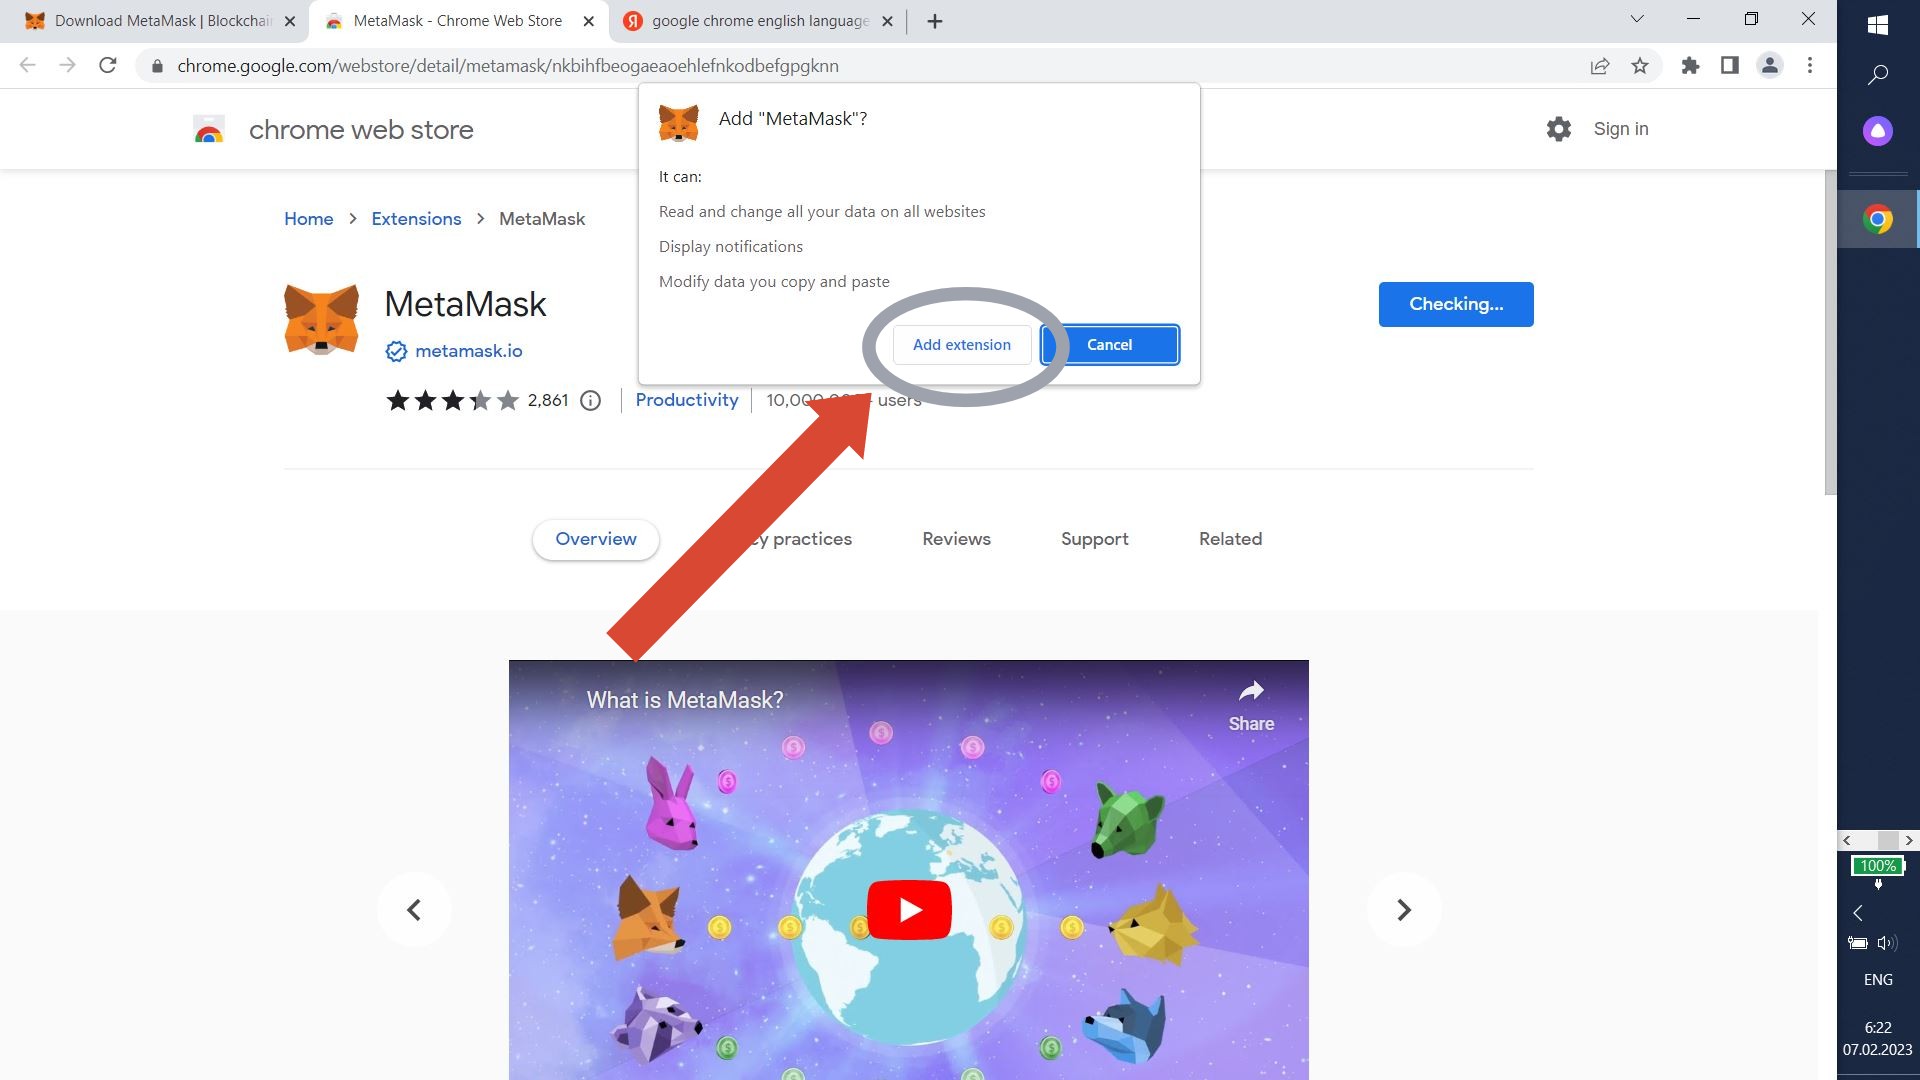Click the share page icon
The width and height of the screenshot is (1920, 1080).
(1599, 66)
